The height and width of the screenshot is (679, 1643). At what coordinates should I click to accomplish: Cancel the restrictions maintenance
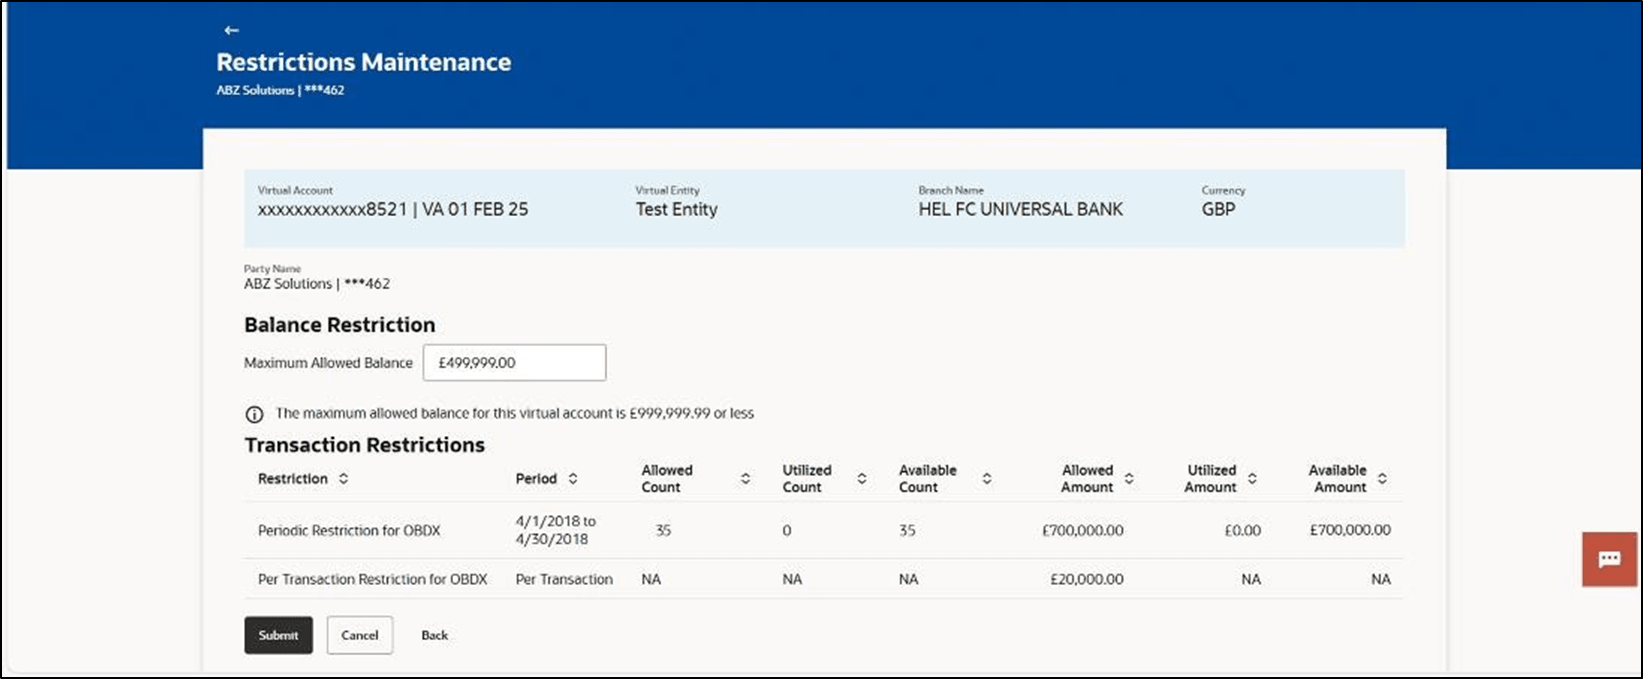pyautogui.click(x=360, y=635)
